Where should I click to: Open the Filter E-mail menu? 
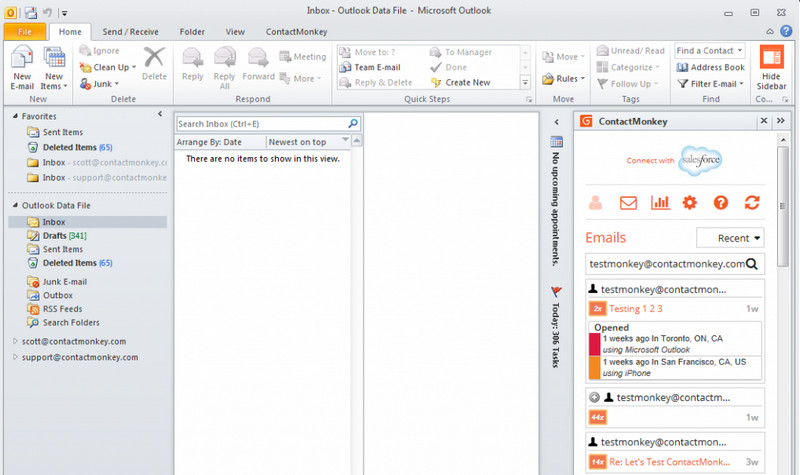pyautogui.click(x=710, y=84)
